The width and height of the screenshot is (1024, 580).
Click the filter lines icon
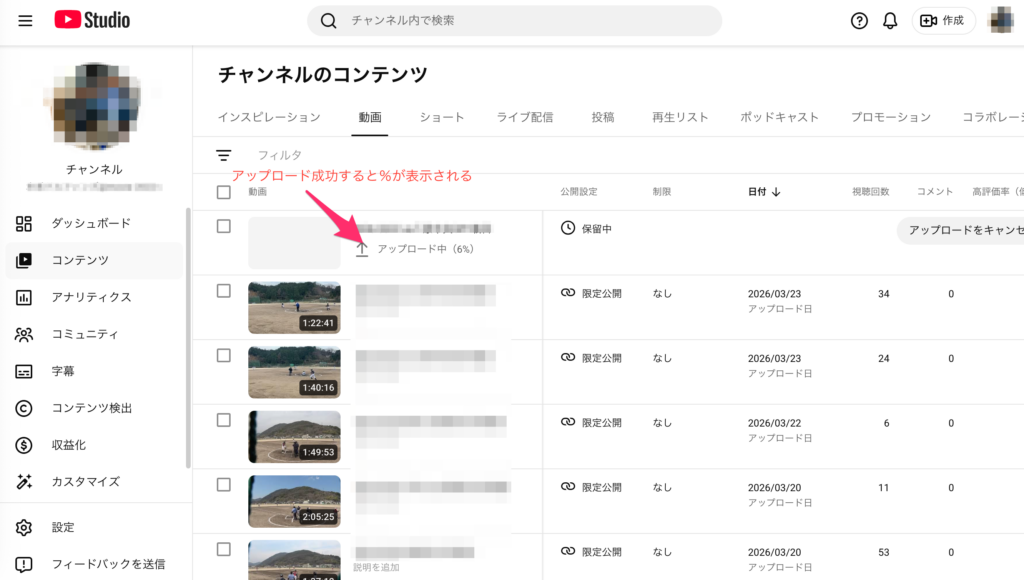[x=224, y=155]
